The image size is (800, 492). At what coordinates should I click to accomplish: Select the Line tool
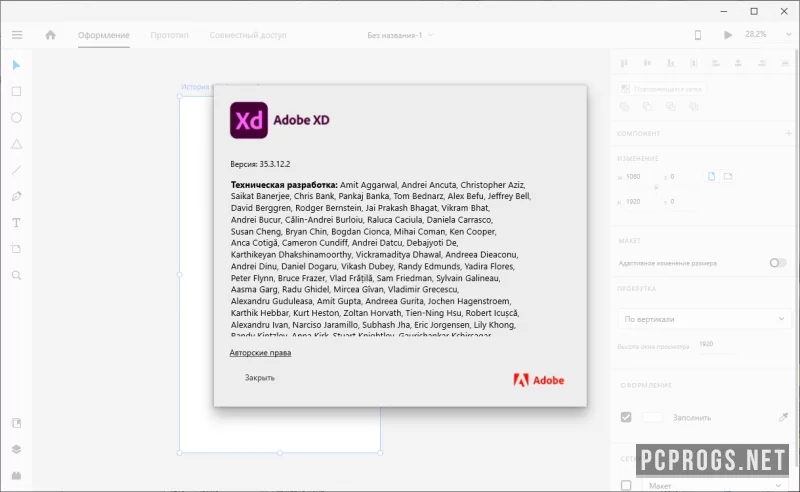pos(16,170)
